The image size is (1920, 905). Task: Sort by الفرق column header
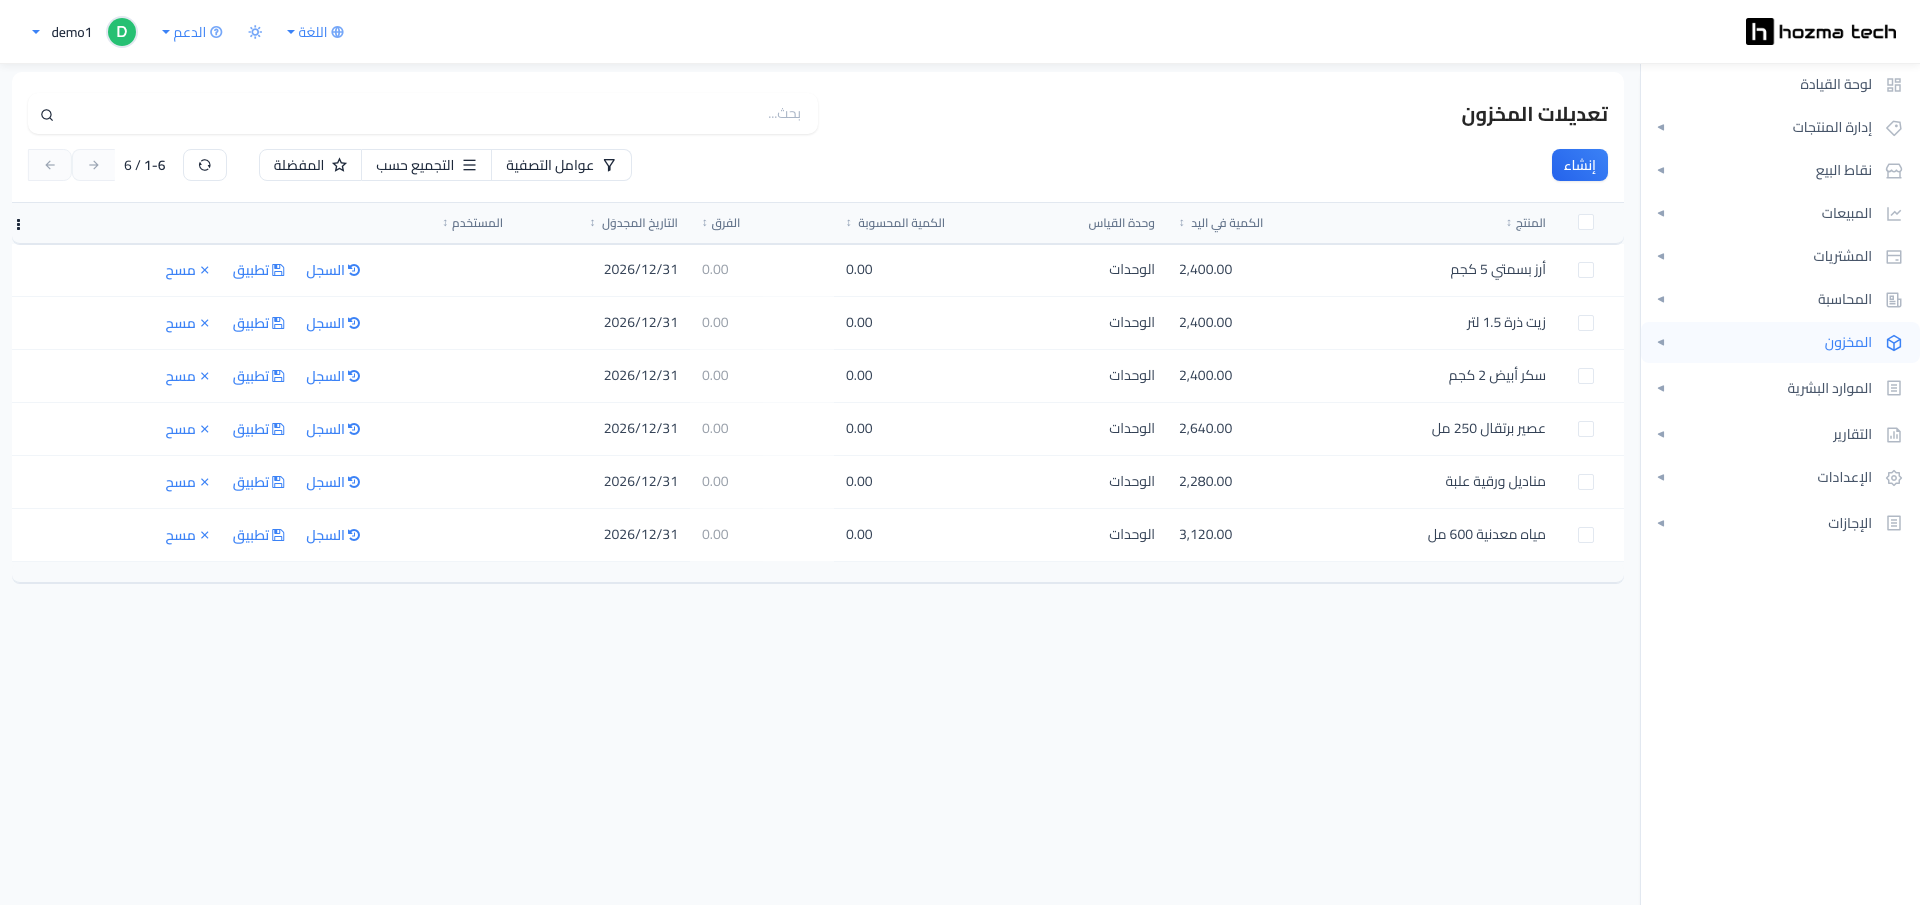click(721, 223)
